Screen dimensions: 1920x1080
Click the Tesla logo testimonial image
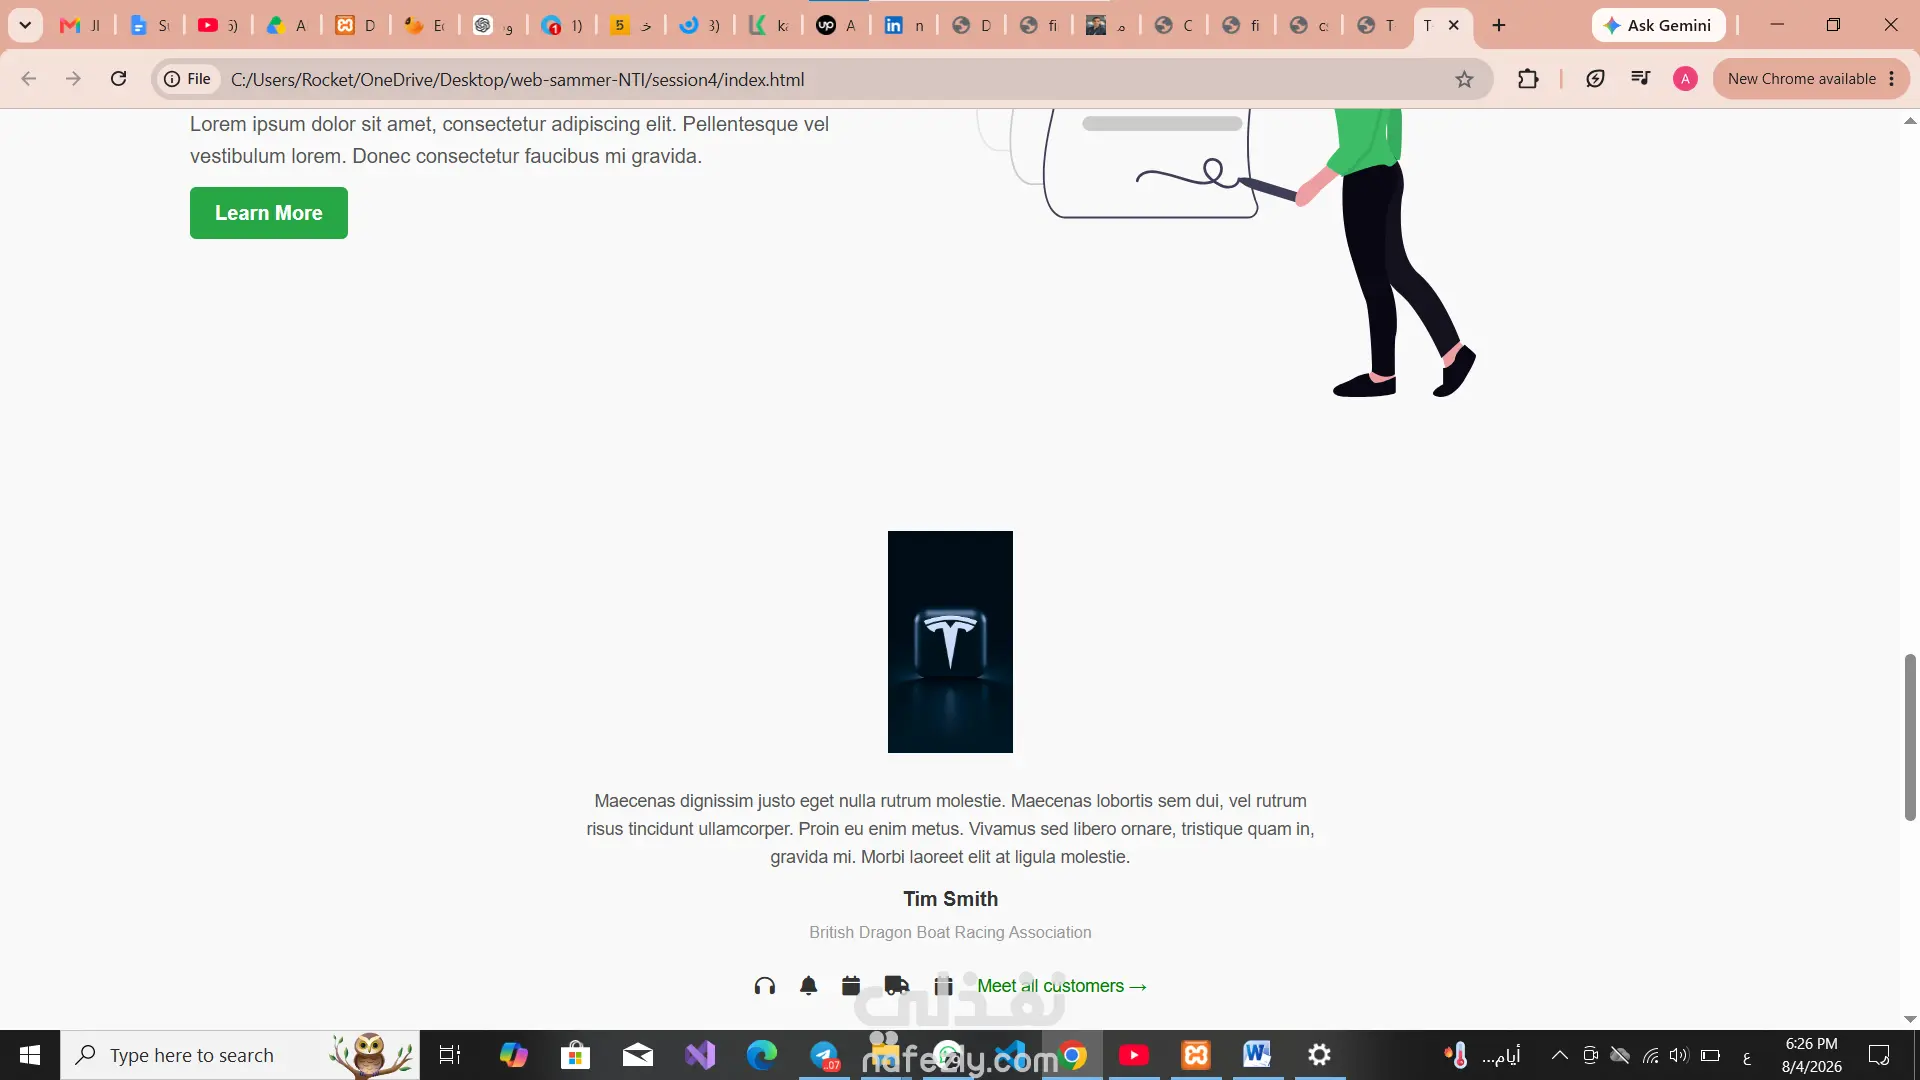tap(950, 642)
